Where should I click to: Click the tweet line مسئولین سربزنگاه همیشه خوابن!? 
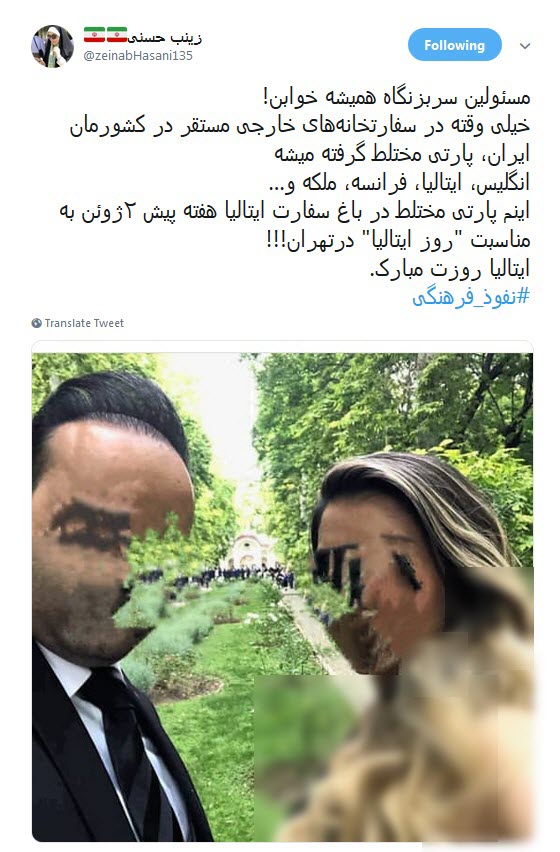(397, 97)
